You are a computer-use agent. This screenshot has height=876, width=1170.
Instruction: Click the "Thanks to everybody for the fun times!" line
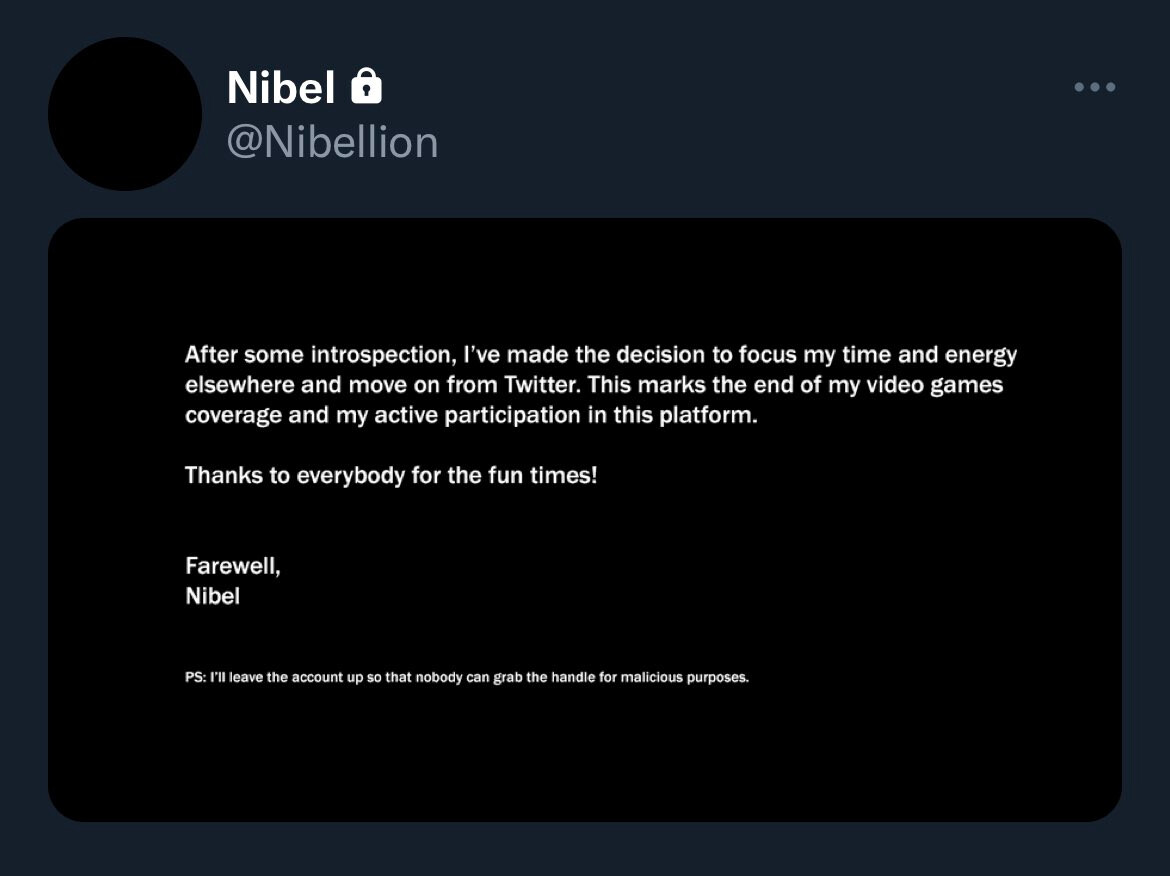391,475
